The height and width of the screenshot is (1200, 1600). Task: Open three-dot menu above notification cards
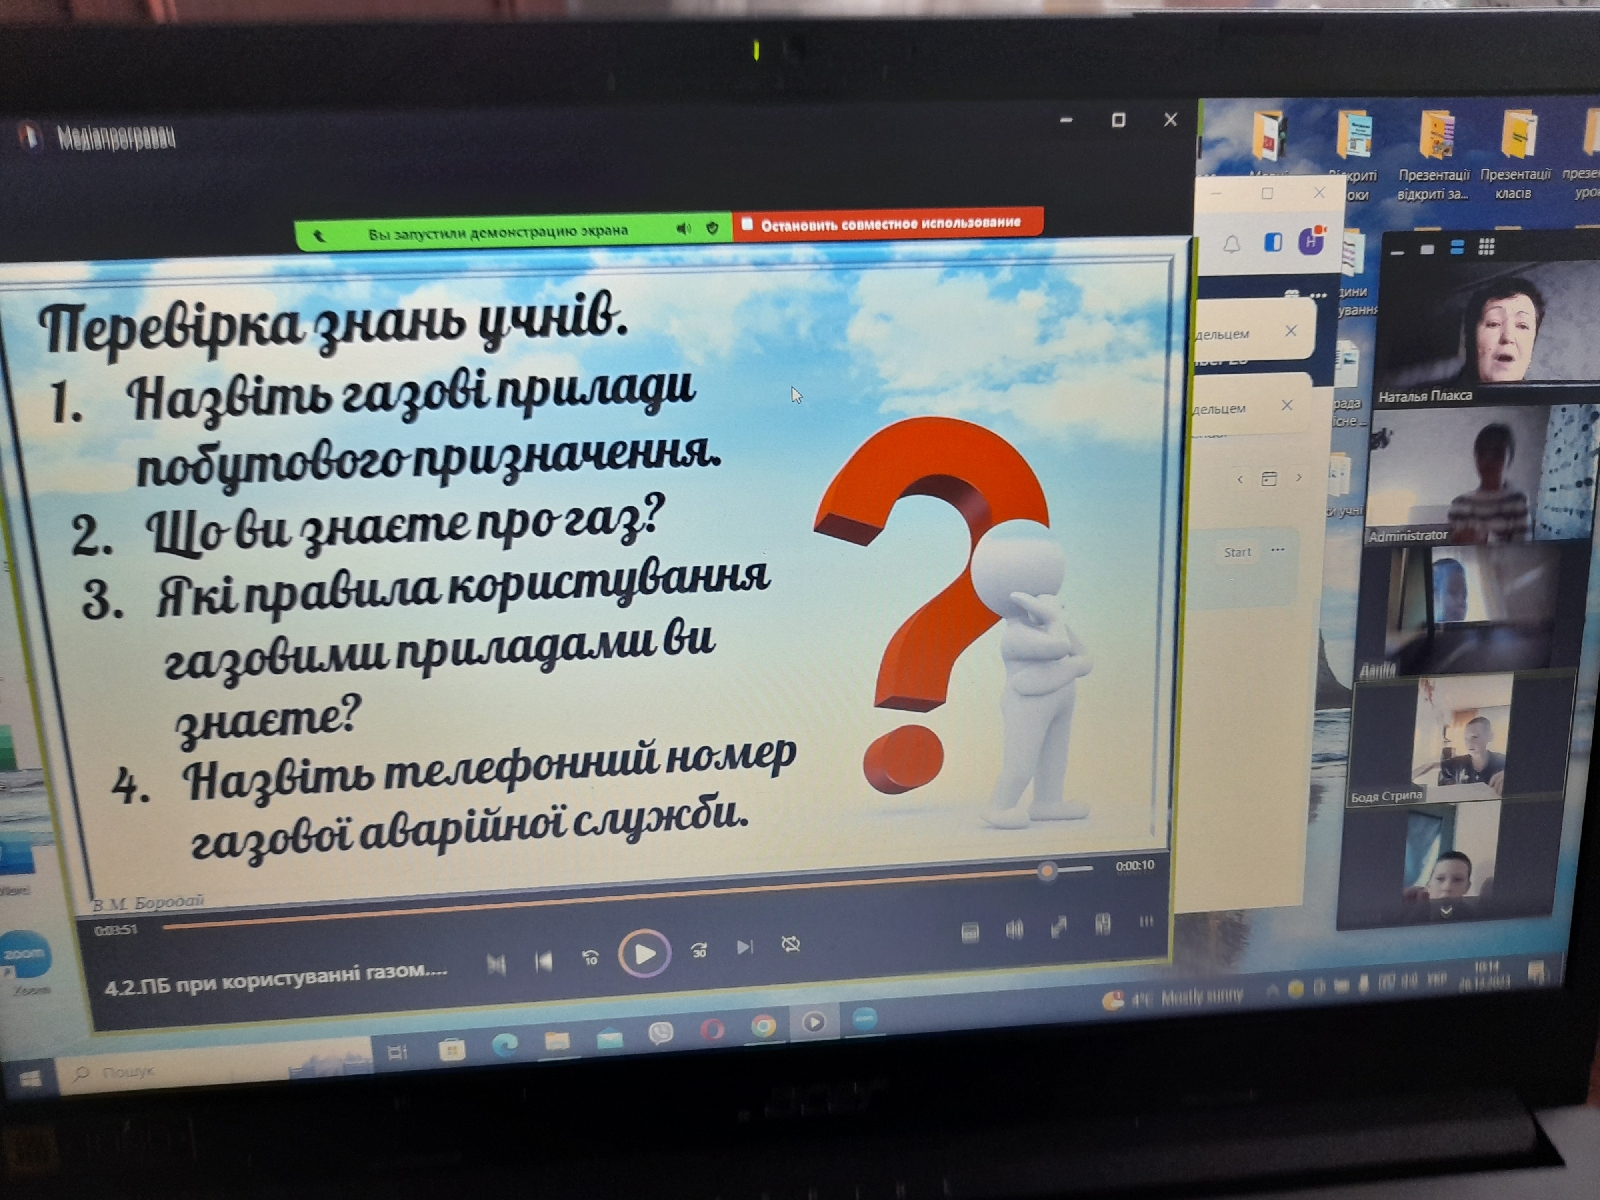[1318, 295]
